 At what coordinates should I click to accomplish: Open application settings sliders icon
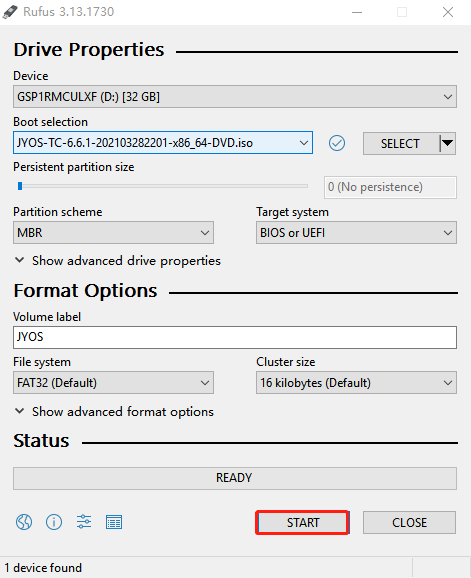tap(84, 522)
